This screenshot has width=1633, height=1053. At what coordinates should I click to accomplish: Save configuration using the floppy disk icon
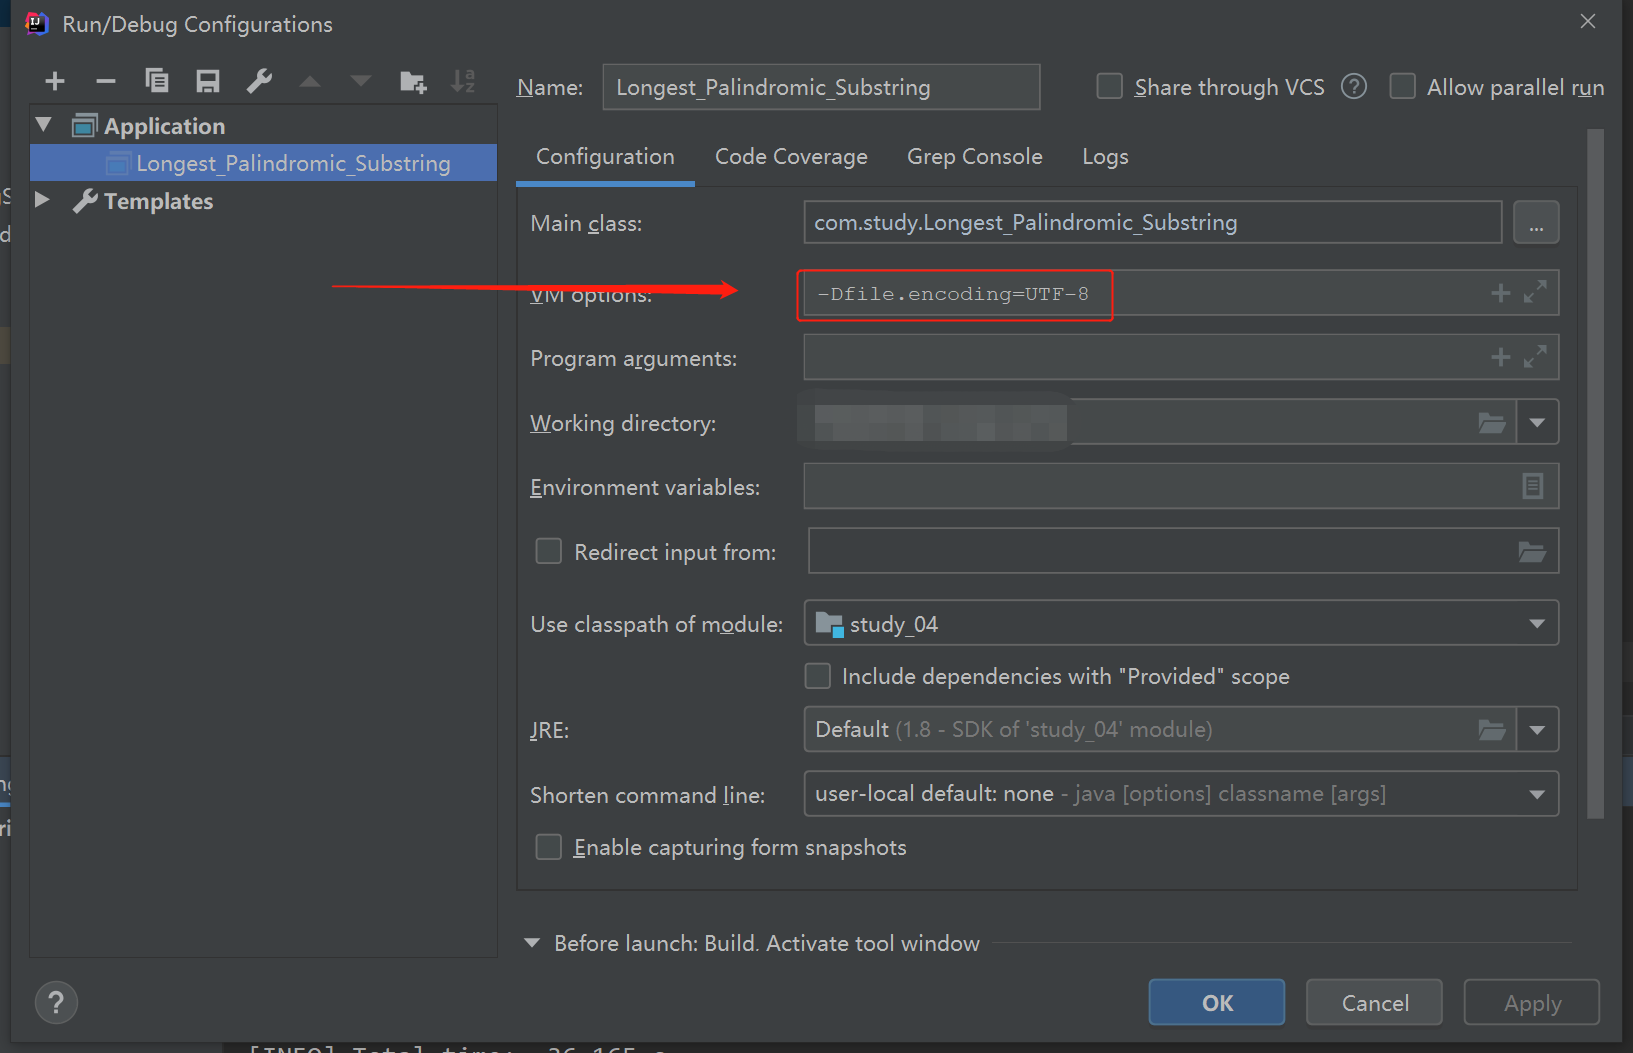(207, 82)
